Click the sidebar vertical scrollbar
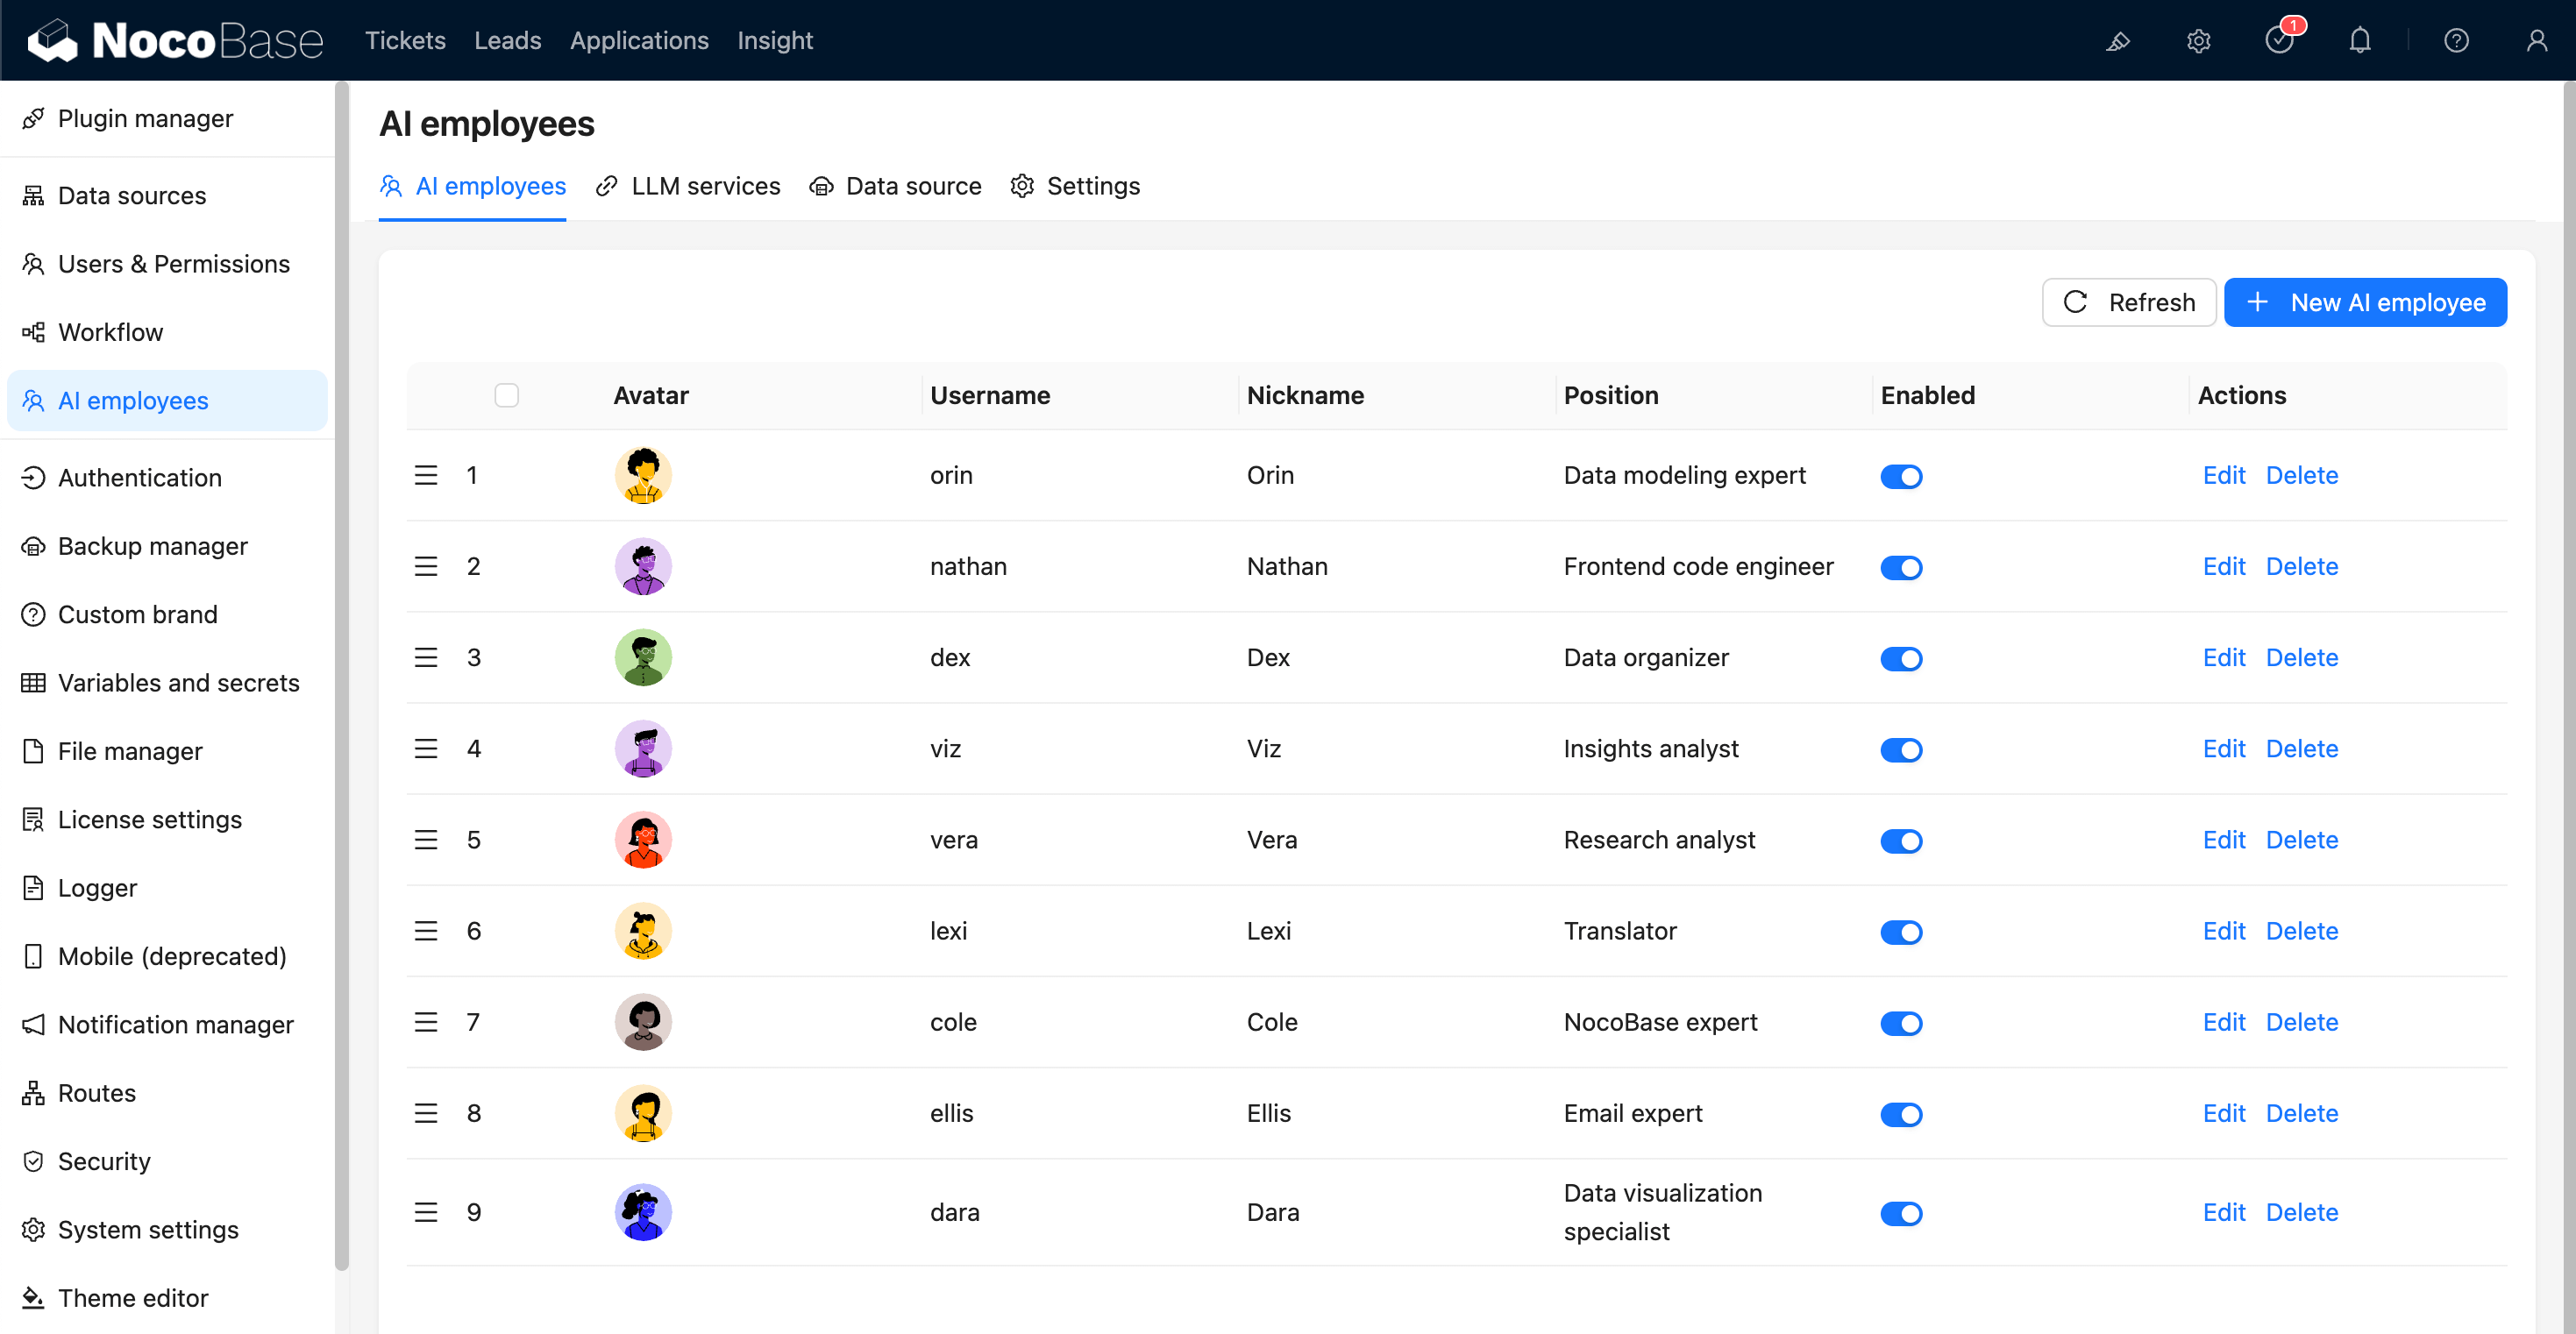Viewport: 2576px width, 1334px height. [x=342, y=676]
